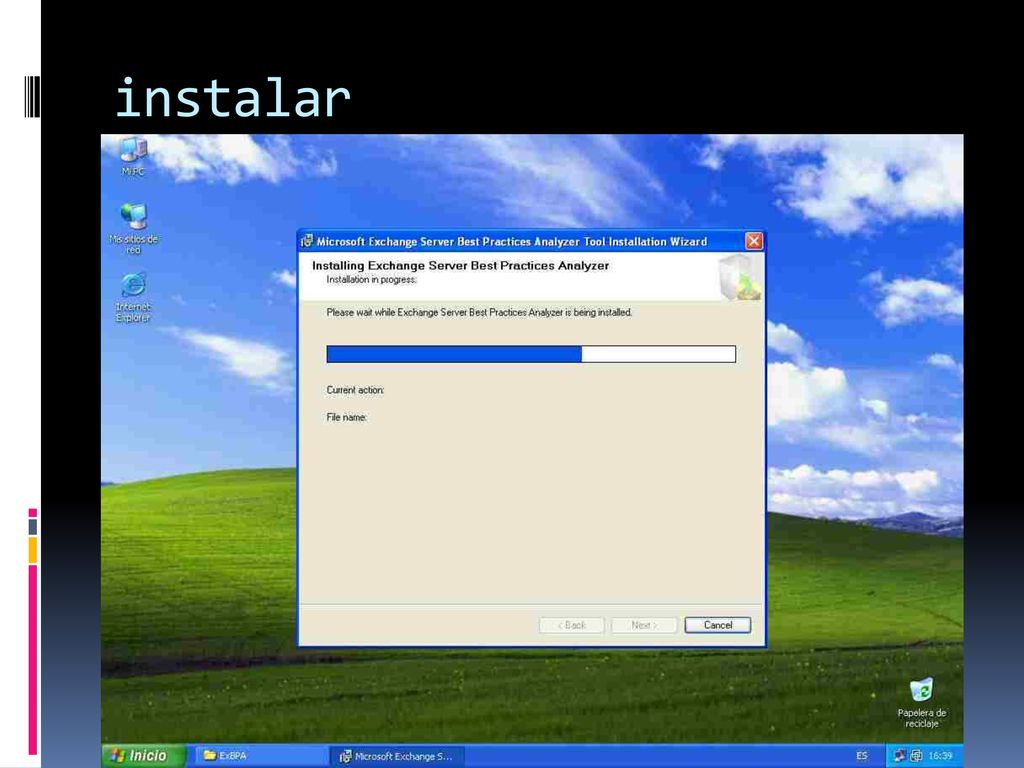Open the Mi PC desktop icon

[133, 156]
